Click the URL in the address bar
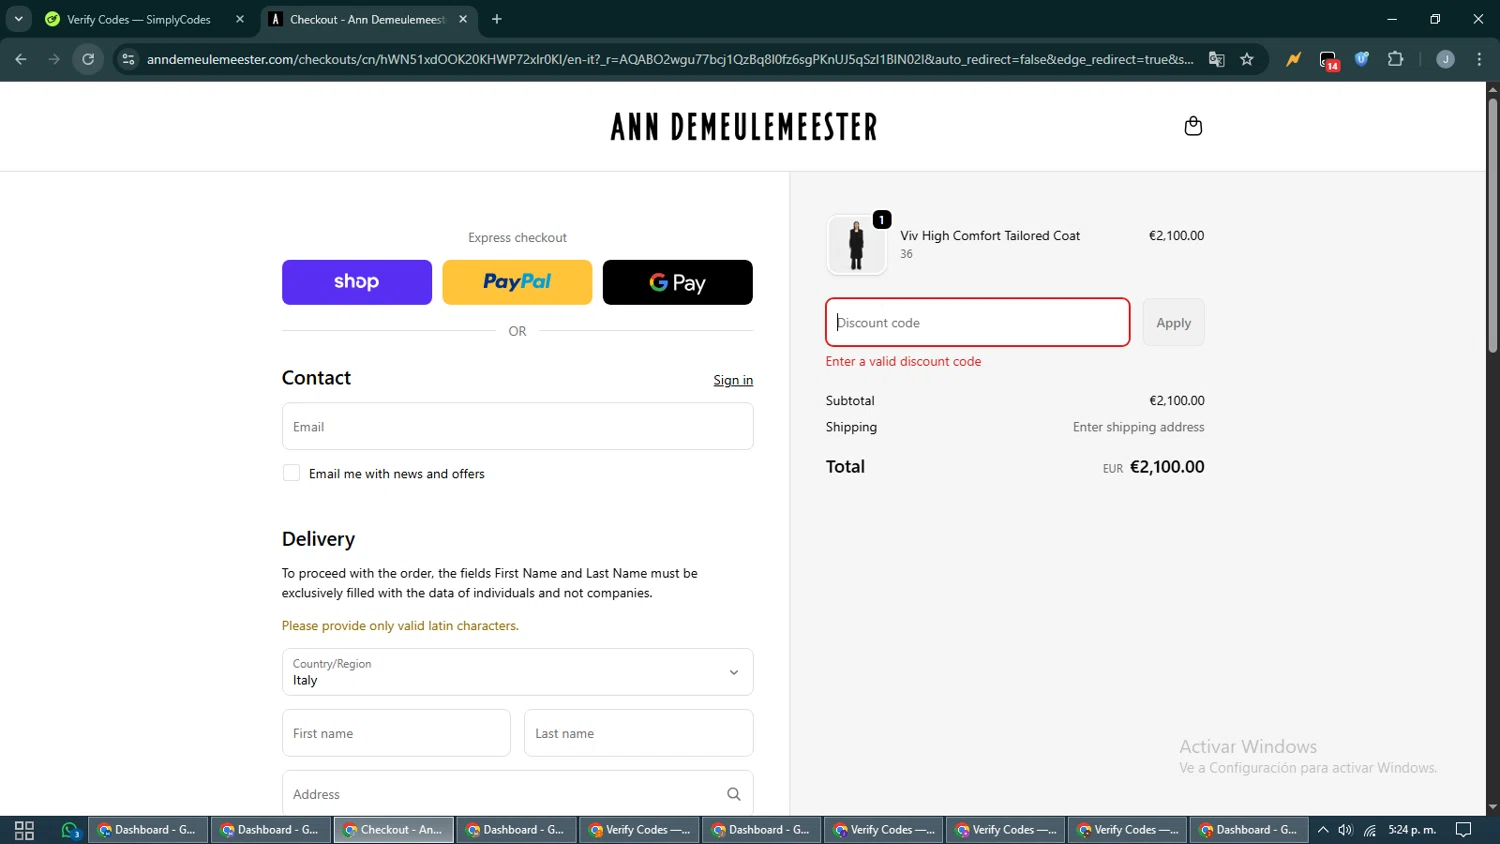 click(x=670, y=59)
